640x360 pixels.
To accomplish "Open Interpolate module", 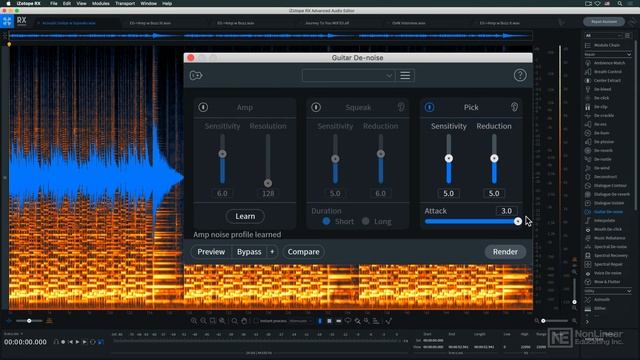I will pyautogui.click(x=600, y=220).
